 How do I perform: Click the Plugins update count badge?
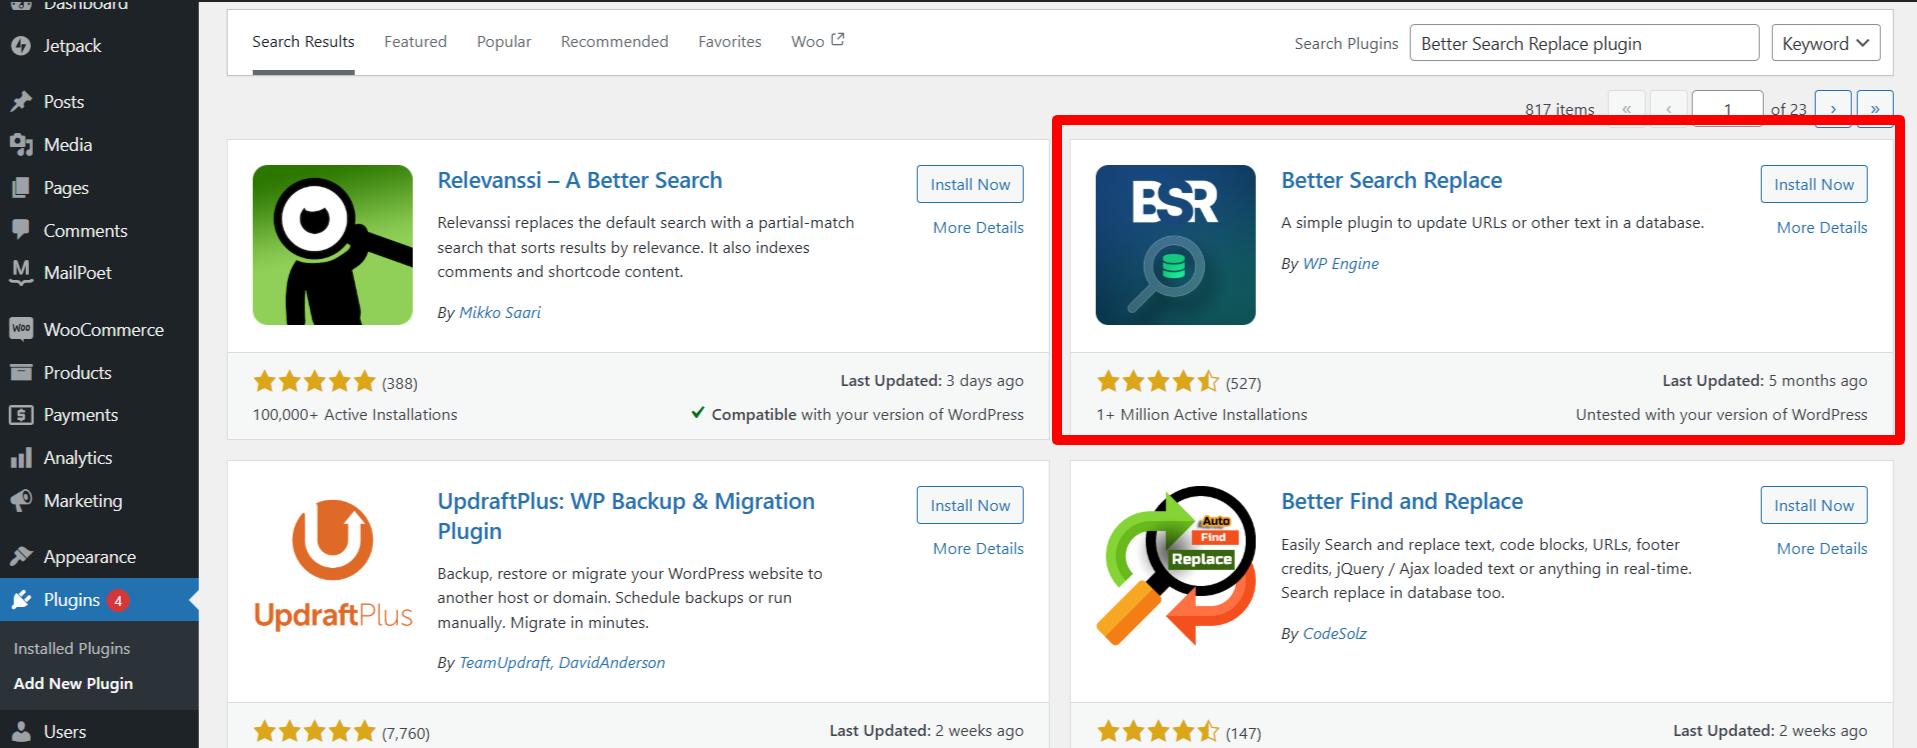pos(118,601)
